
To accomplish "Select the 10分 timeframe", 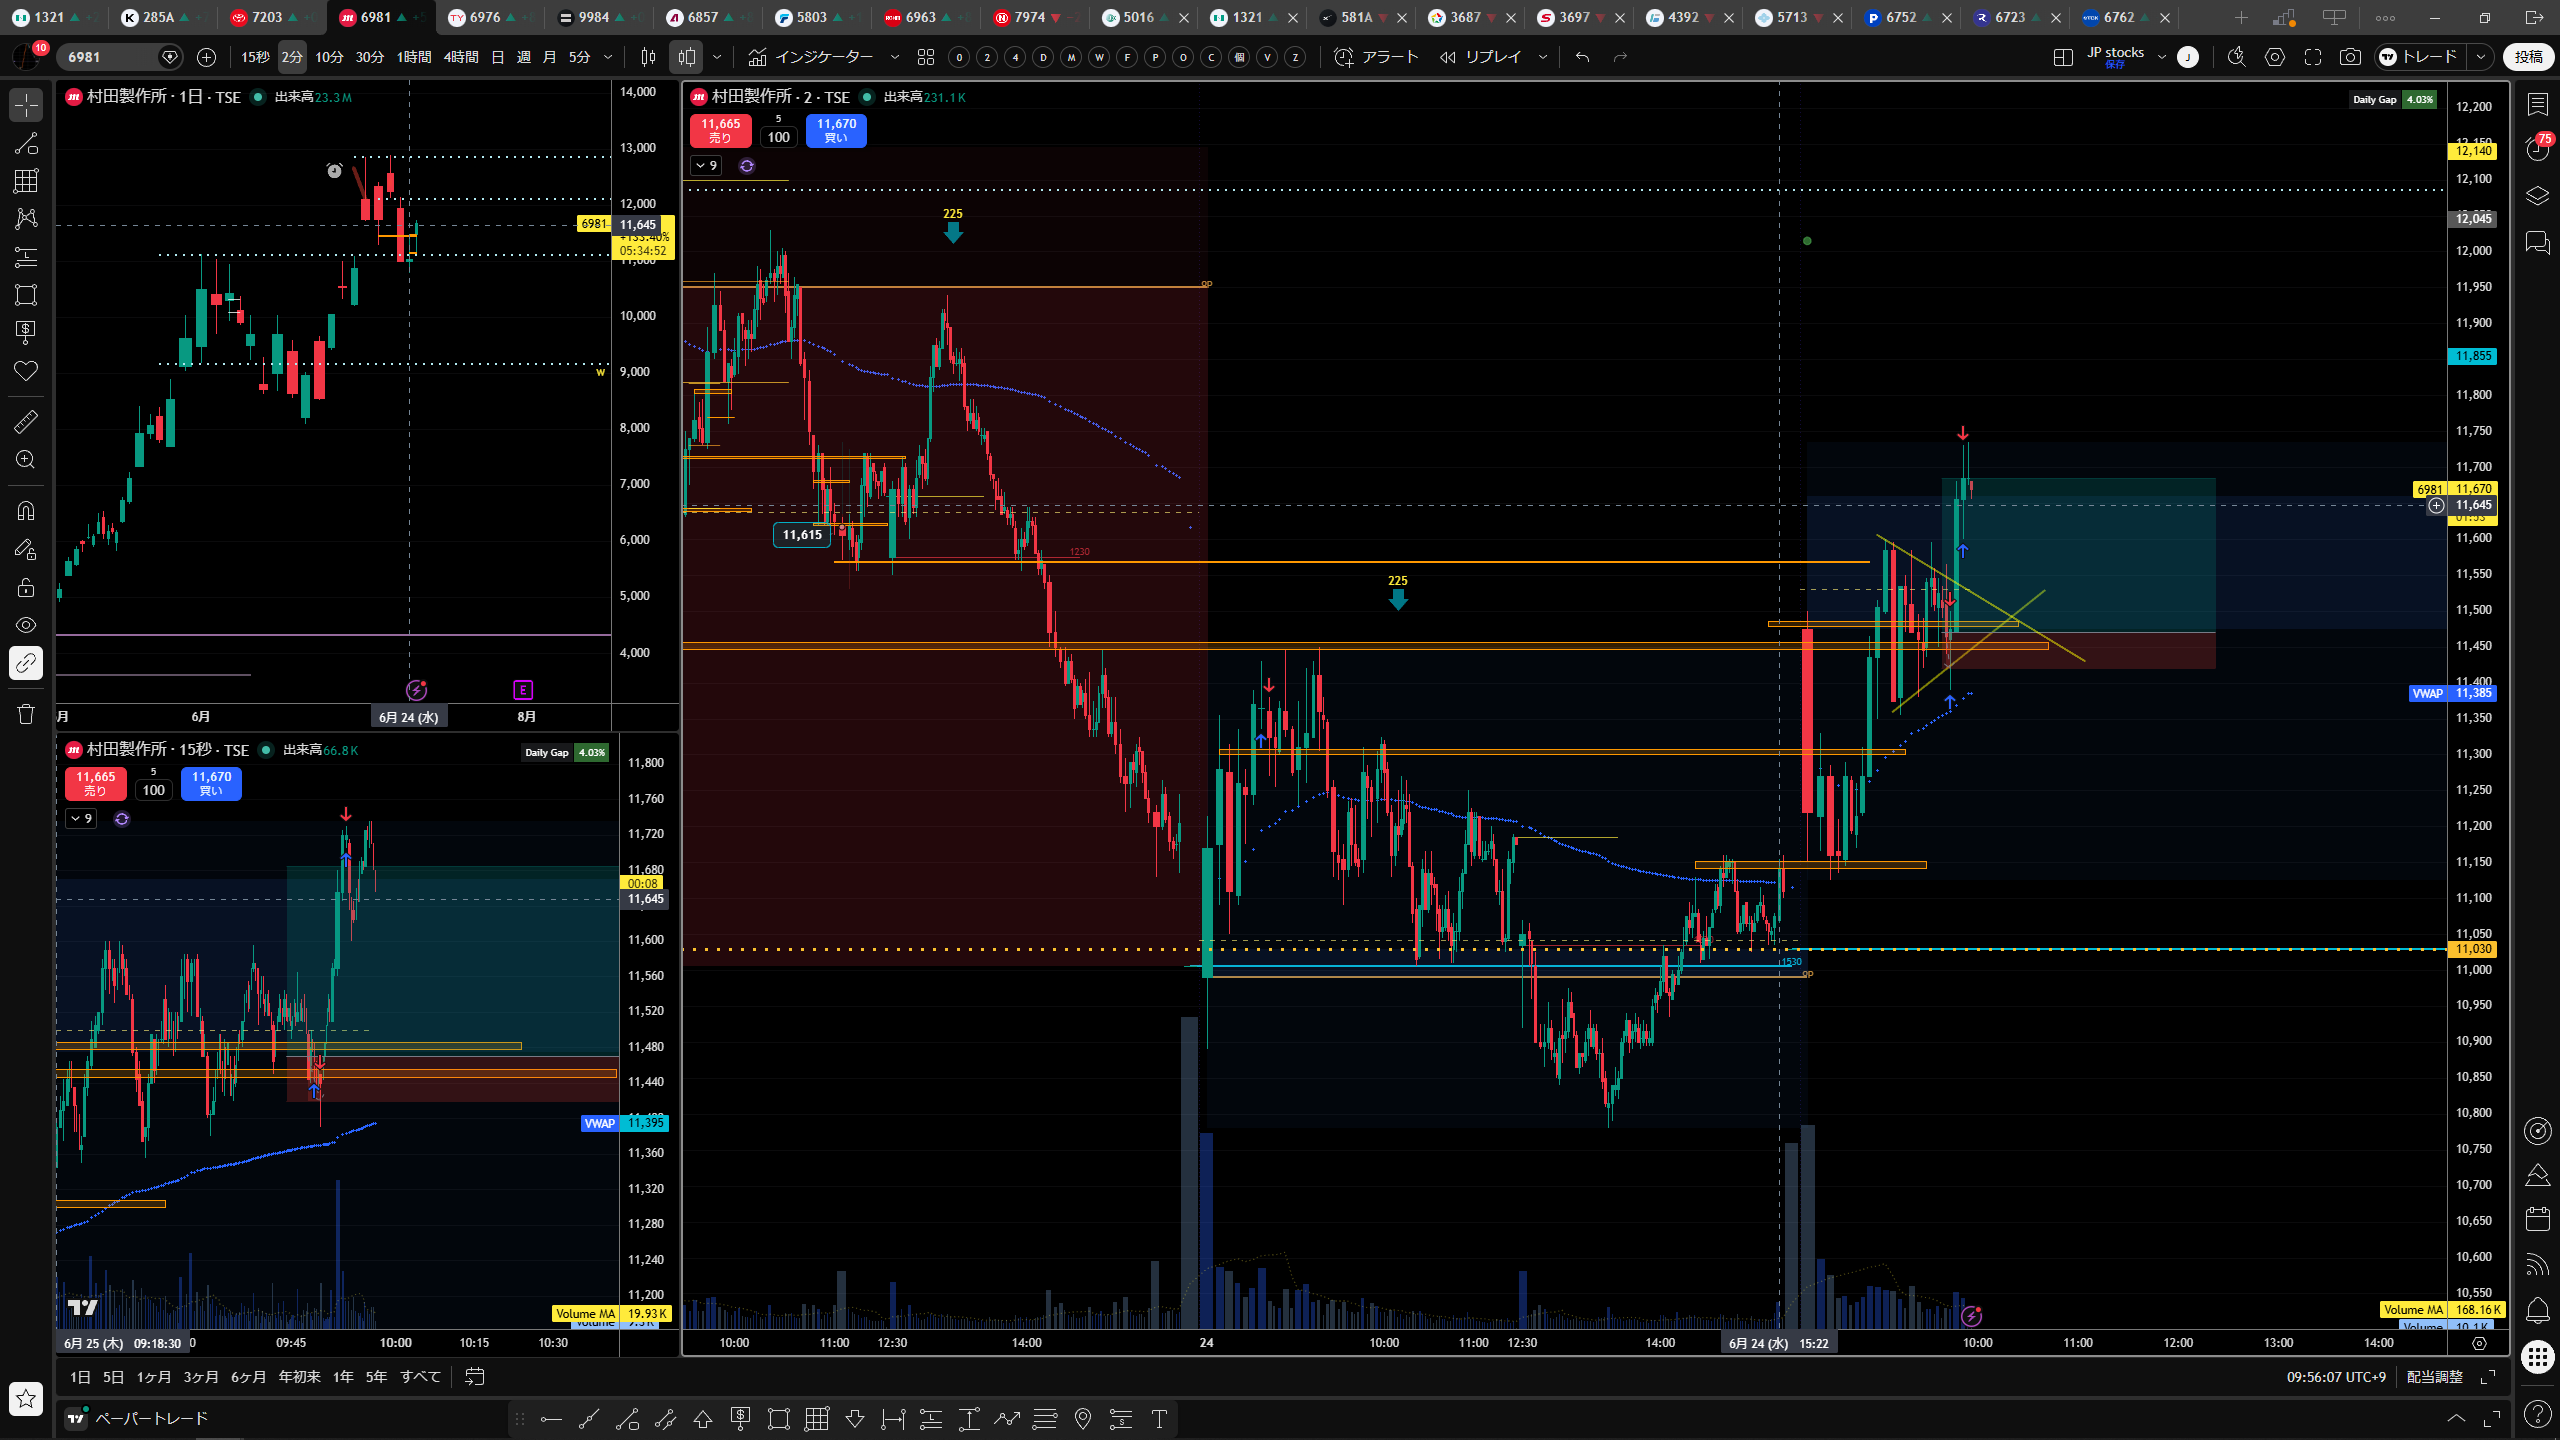I will pyautogui.click(x=328, y=57).
